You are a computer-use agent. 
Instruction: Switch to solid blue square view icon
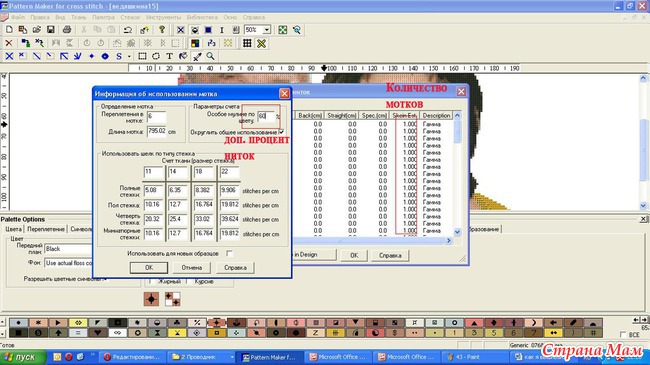click(x=208, y=30)
